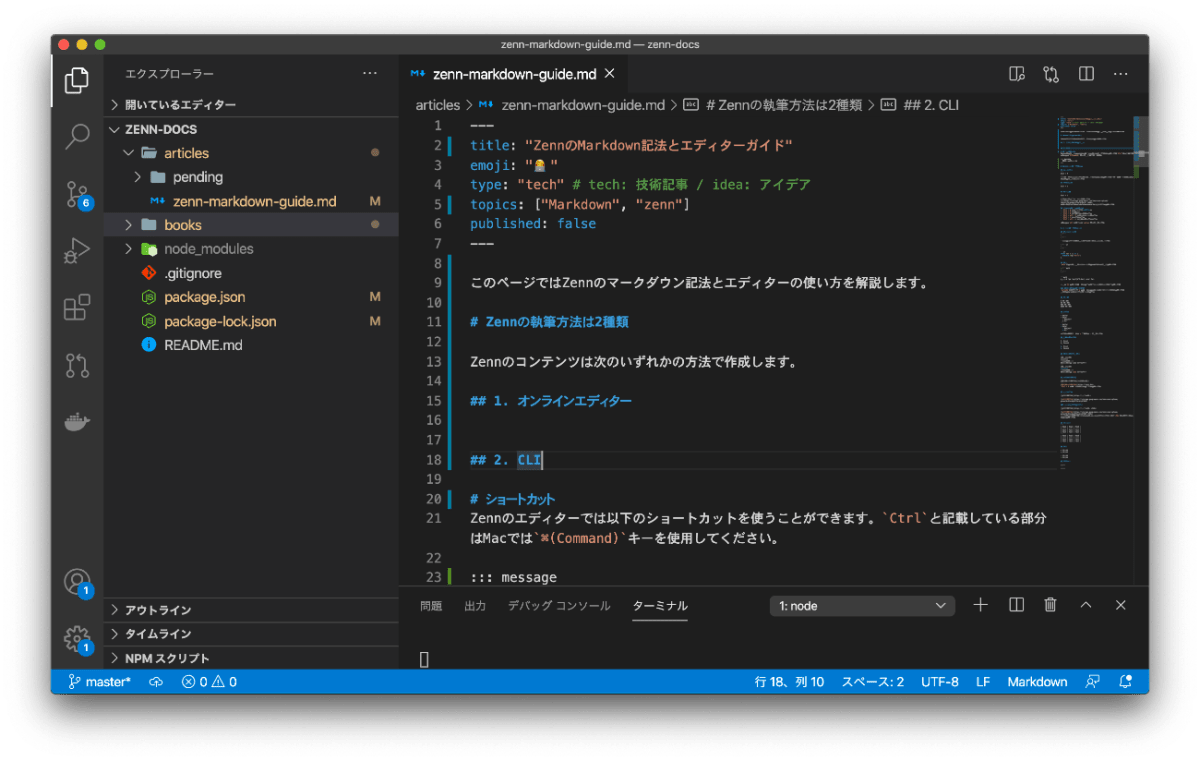The width and height of the screenshot is (1200, 761).
Task: Expand the node_modules folder
Action: pyautogui.click(x=251, y=249)
